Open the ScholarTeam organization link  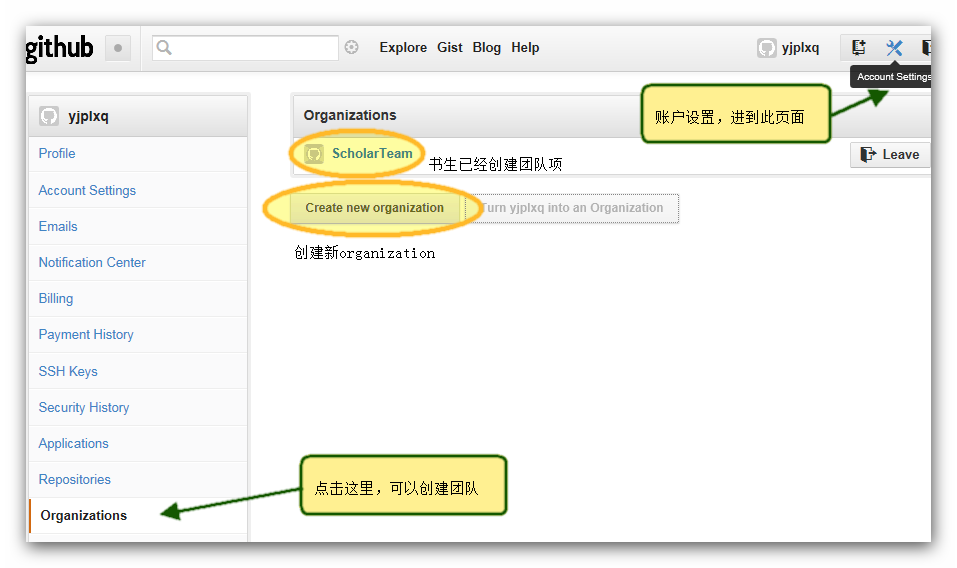coord(372,154)
